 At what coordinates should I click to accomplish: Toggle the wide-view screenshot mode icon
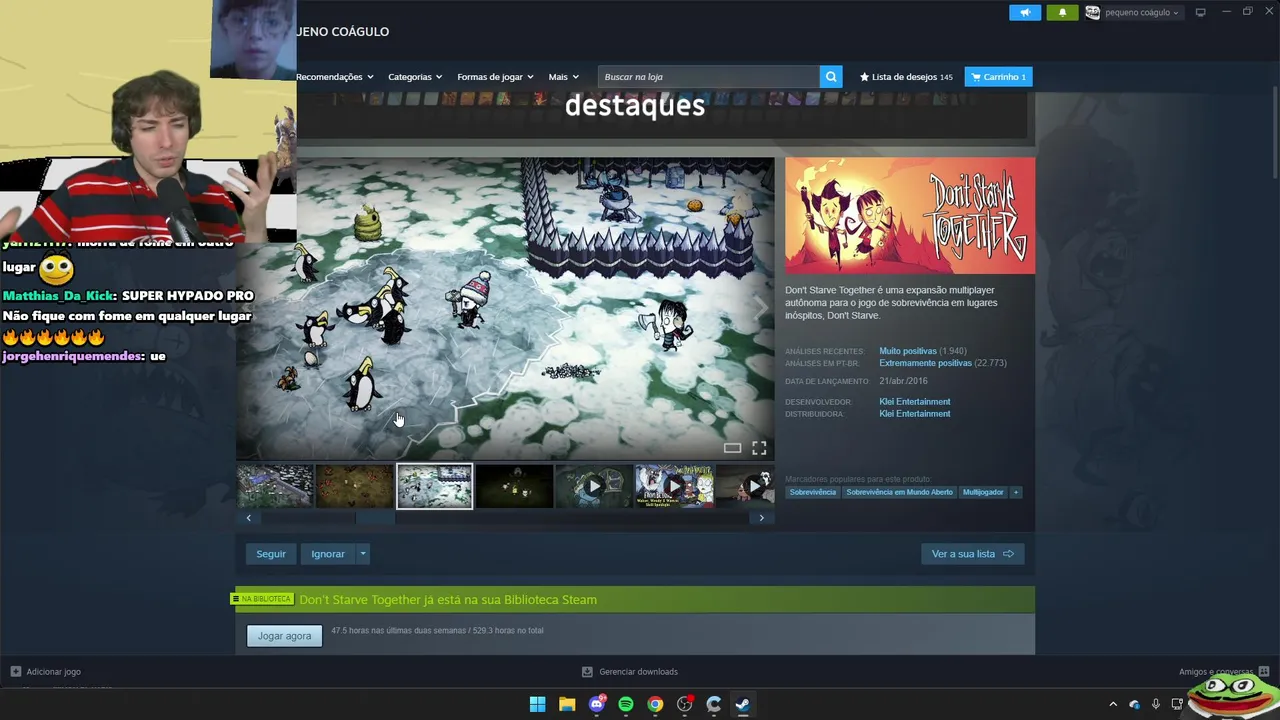click(x=732, y=448)
